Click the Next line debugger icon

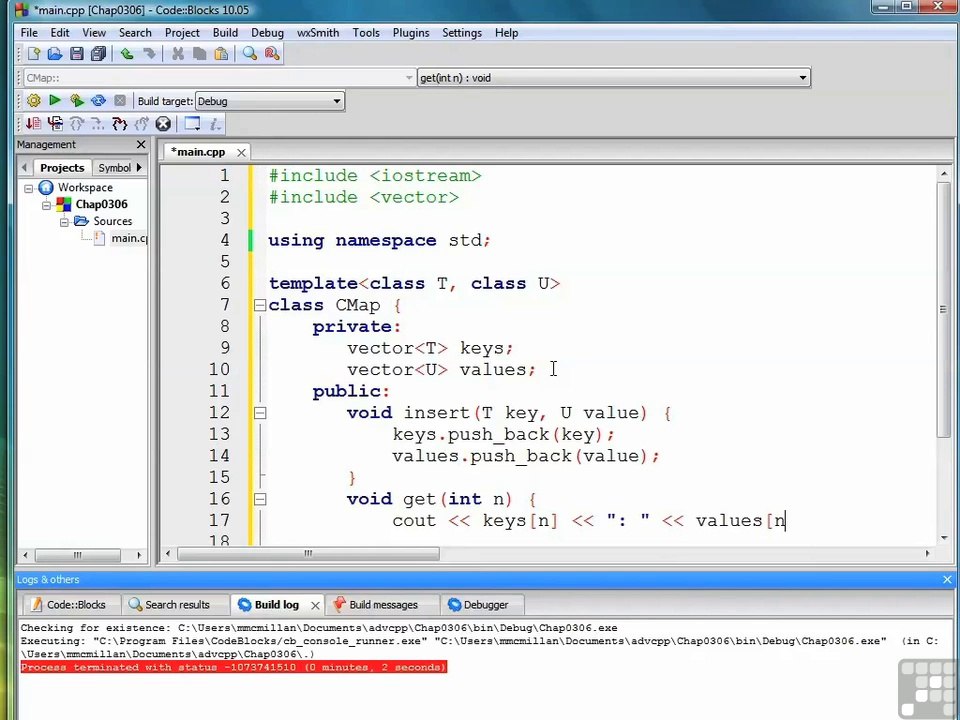[77, 124]
